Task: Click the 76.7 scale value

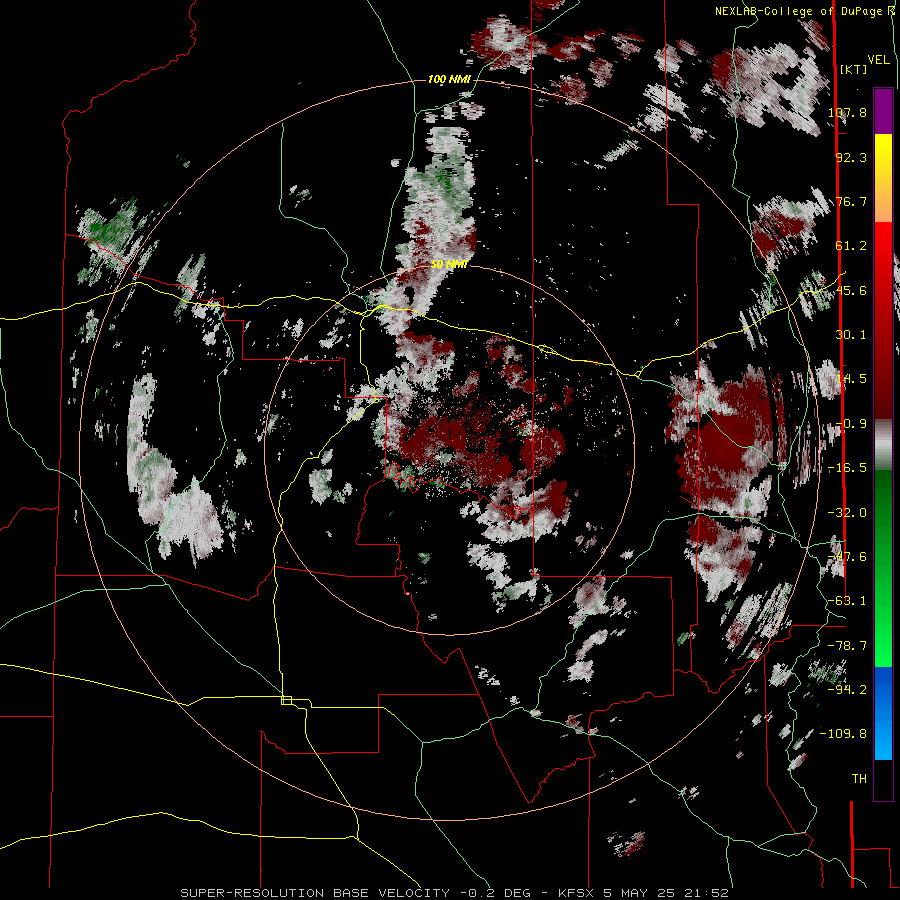Action: (851, 201)
